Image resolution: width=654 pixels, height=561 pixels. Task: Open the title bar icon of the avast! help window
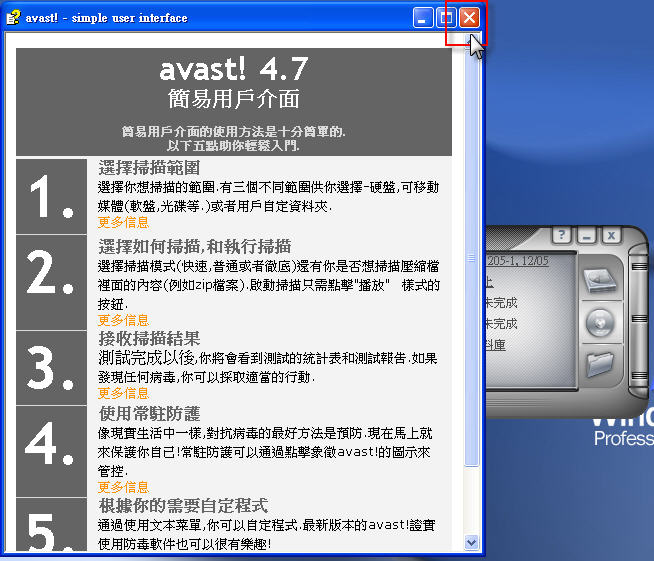coord(13,18)
